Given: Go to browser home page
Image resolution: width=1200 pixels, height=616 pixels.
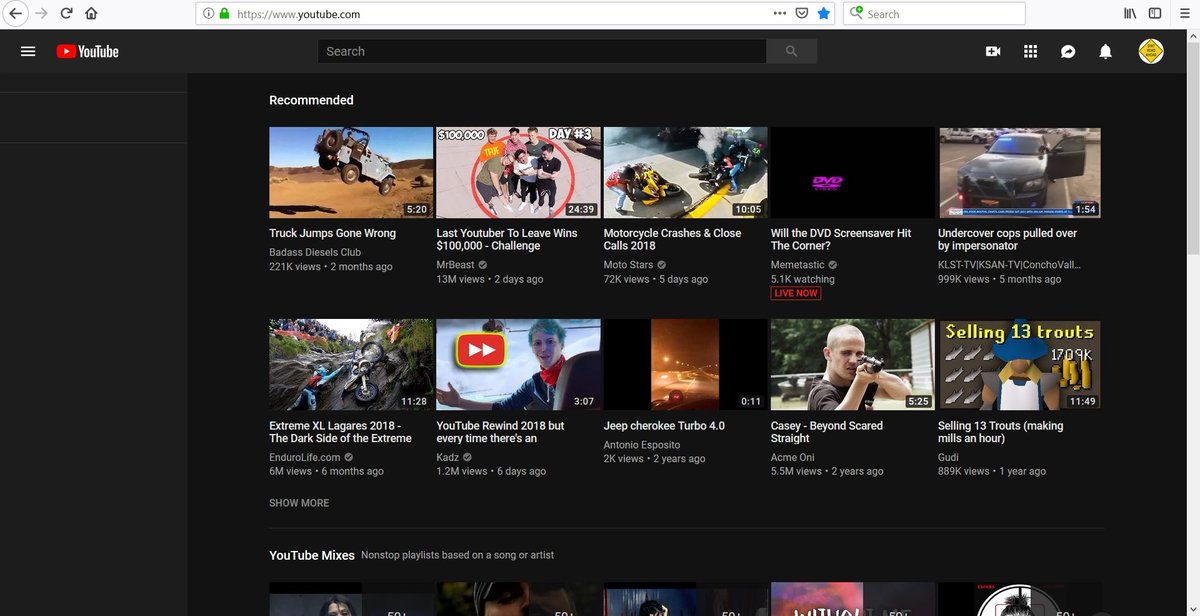Looking at the screenshot, I should (x=92, y=14).
